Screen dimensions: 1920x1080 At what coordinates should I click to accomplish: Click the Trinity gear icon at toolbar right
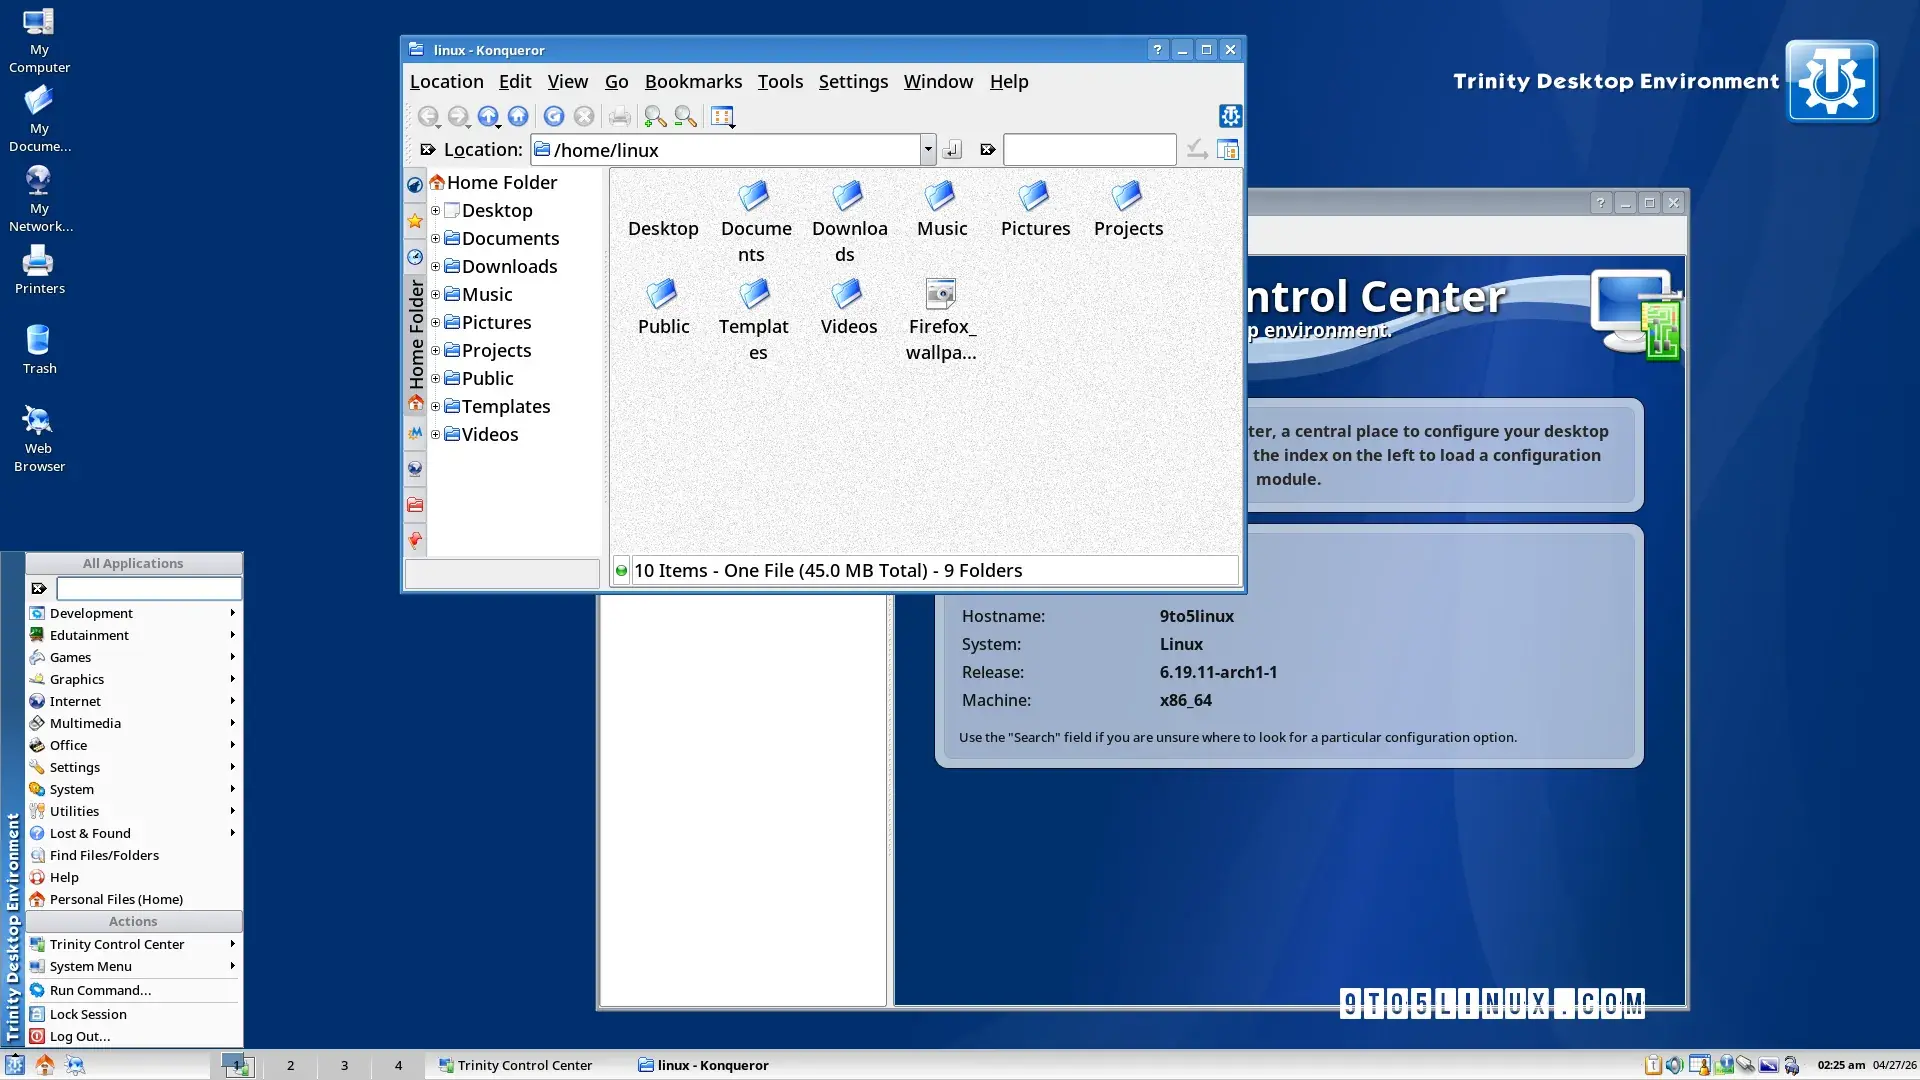[1230, 116]
